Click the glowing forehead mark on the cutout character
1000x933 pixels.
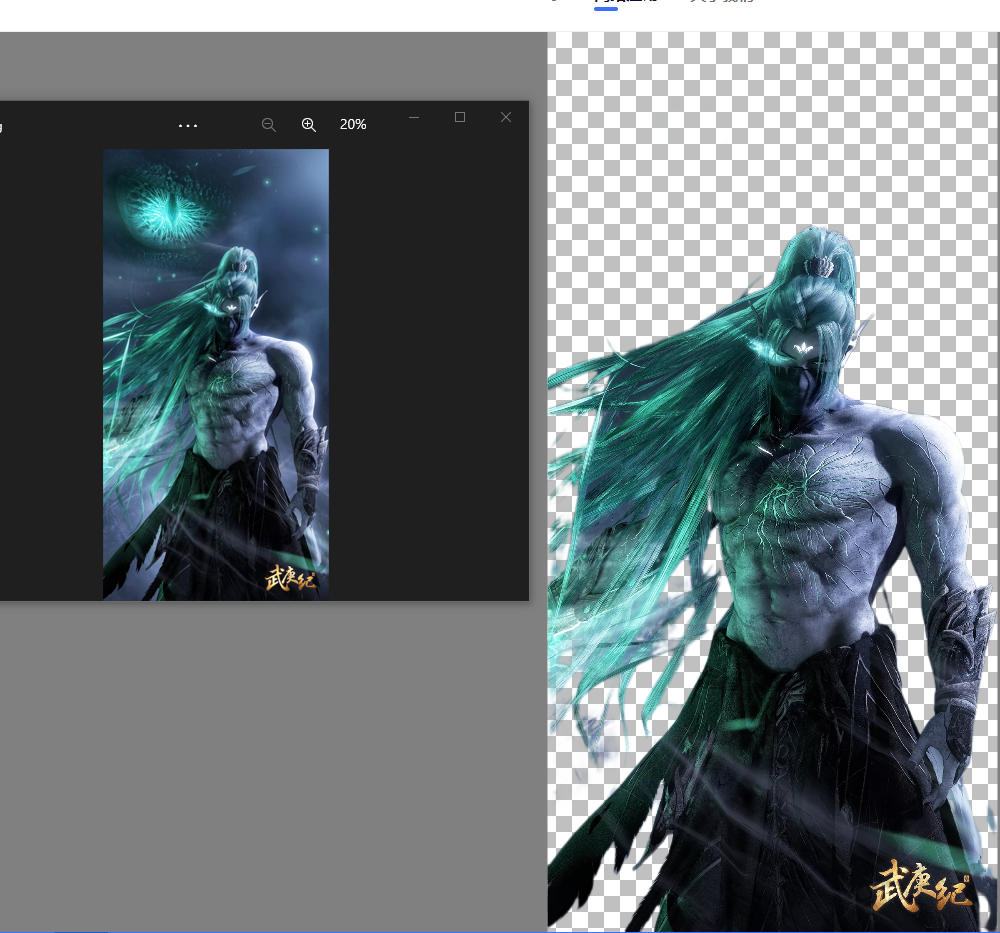(802, 349)
